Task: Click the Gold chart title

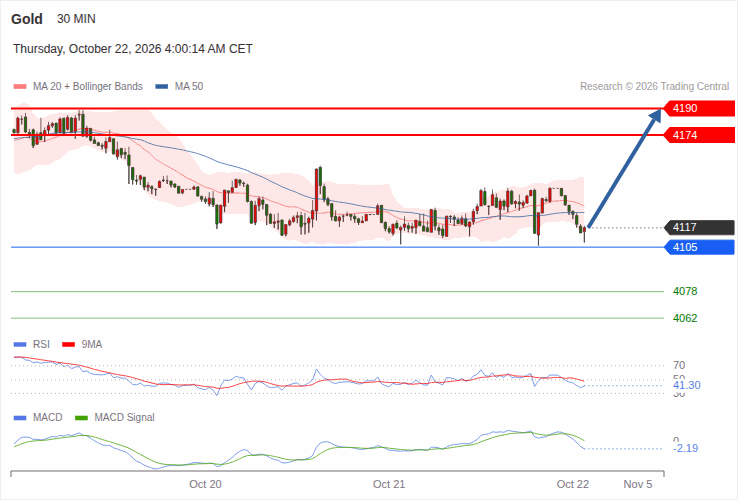Action: (x=27, y=19)
